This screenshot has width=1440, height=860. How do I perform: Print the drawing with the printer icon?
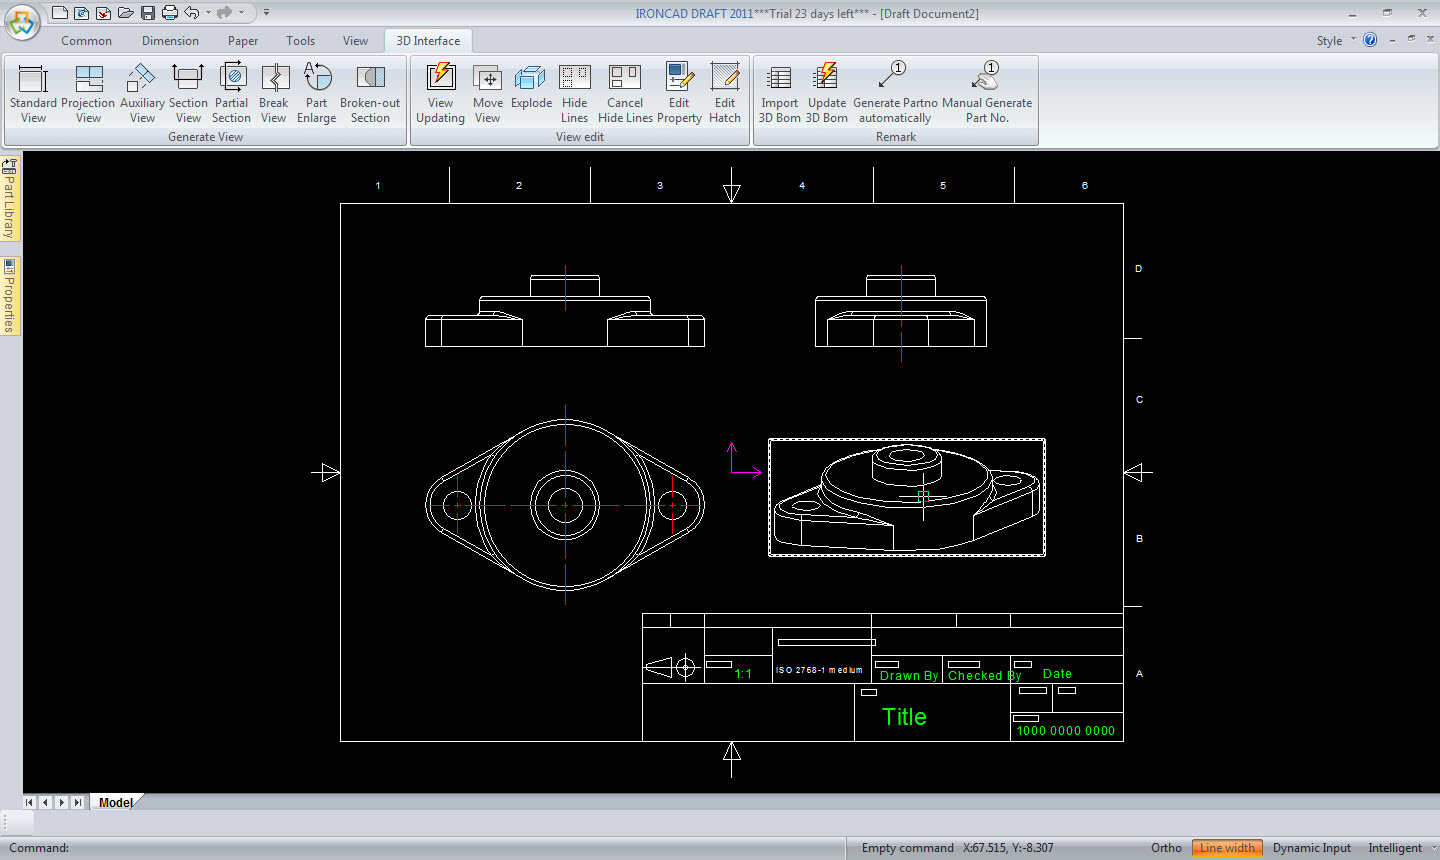pyautogui.click(x=169, y=13)
